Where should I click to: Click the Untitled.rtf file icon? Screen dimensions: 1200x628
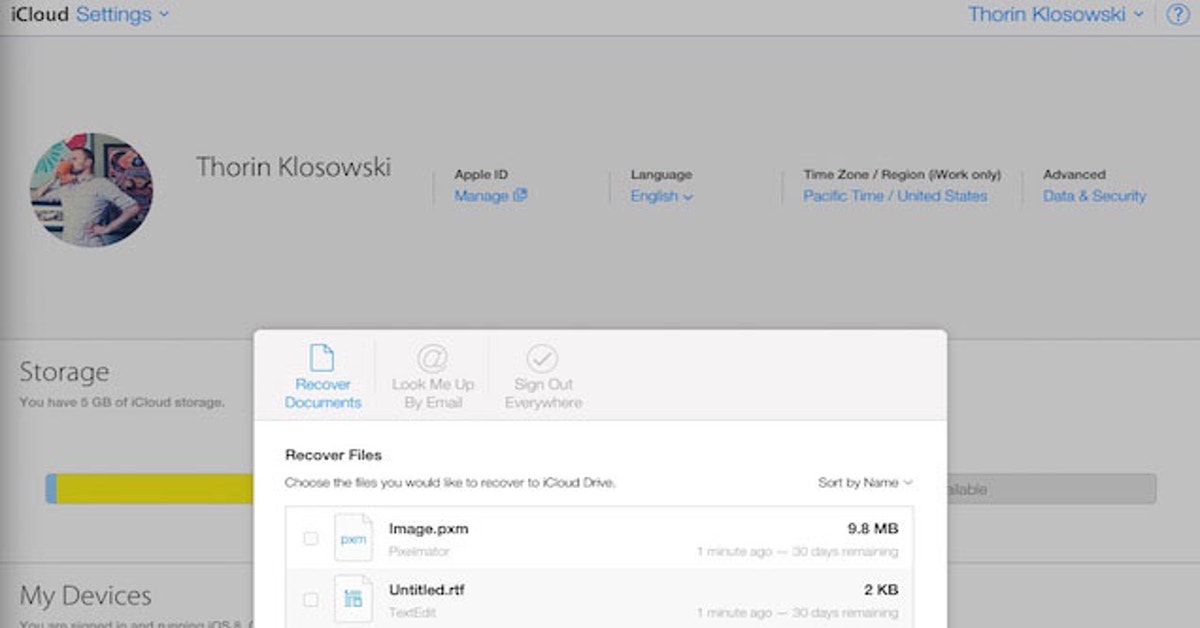coord(352,600)
